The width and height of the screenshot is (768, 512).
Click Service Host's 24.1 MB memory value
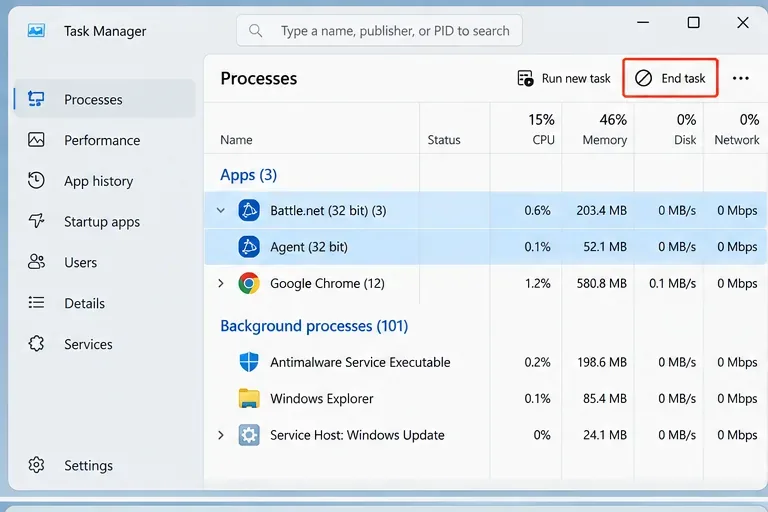[605, 435]
